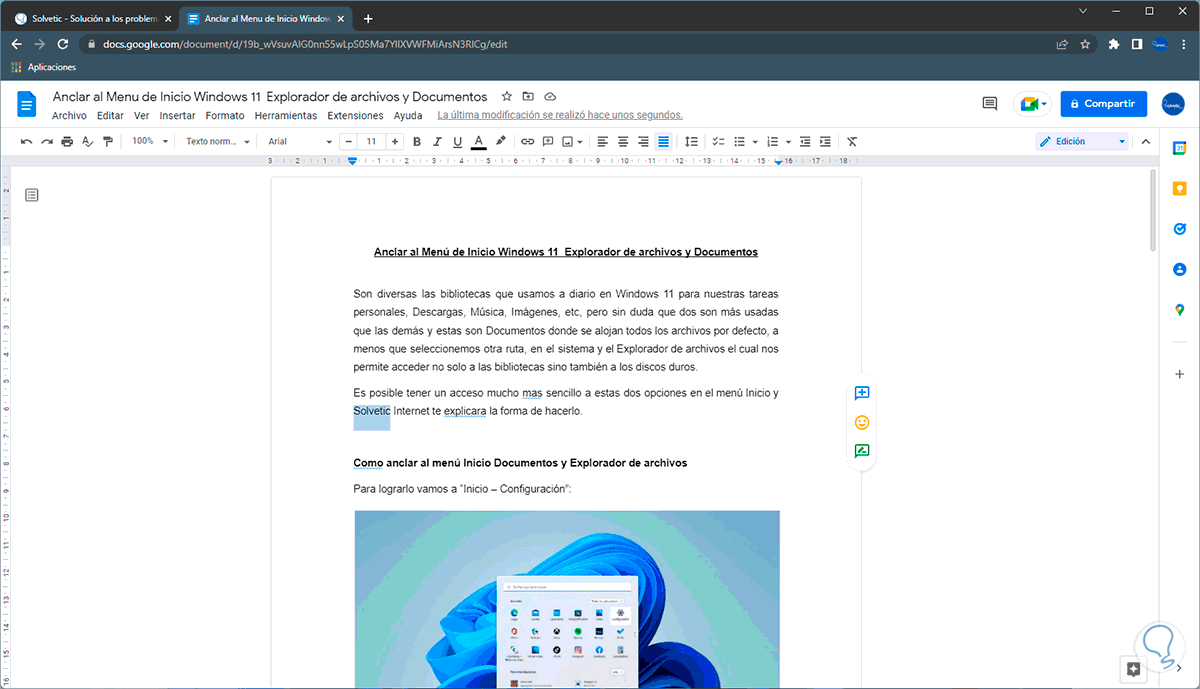Open the Extensiones menu
The width and height of the screenshot is (1200, 689).
click(355, 116)
